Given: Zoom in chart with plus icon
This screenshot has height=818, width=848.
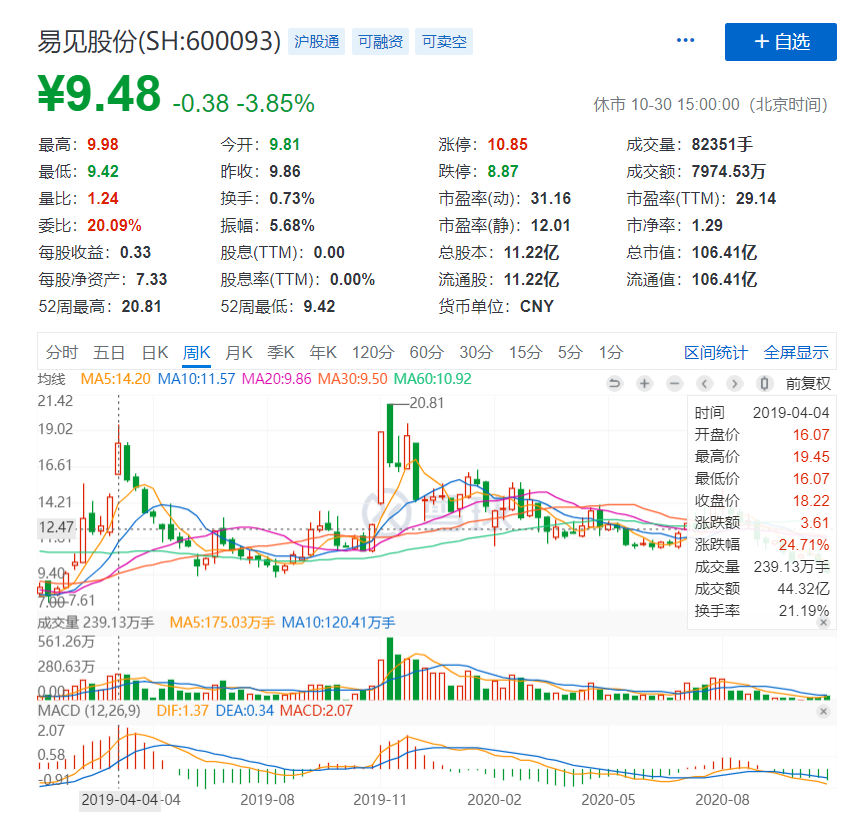Looking at the screenshot, I should (x=644, y=384).
